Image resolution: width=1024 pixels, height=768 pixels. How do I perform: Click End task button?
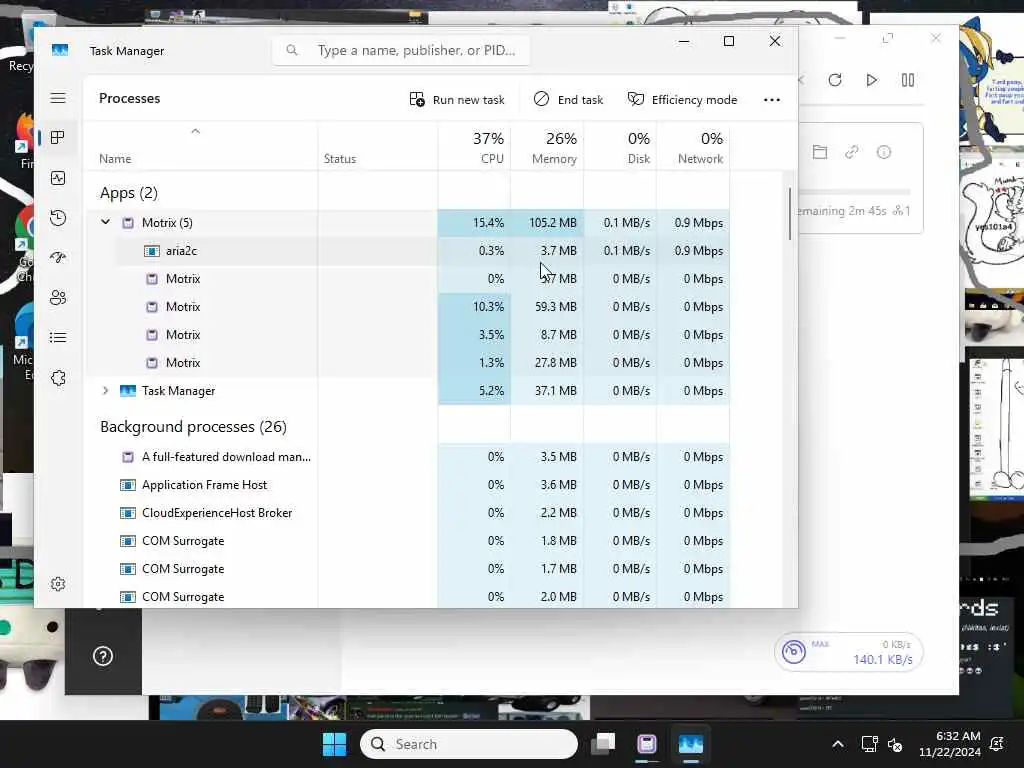tap(568, 99)
